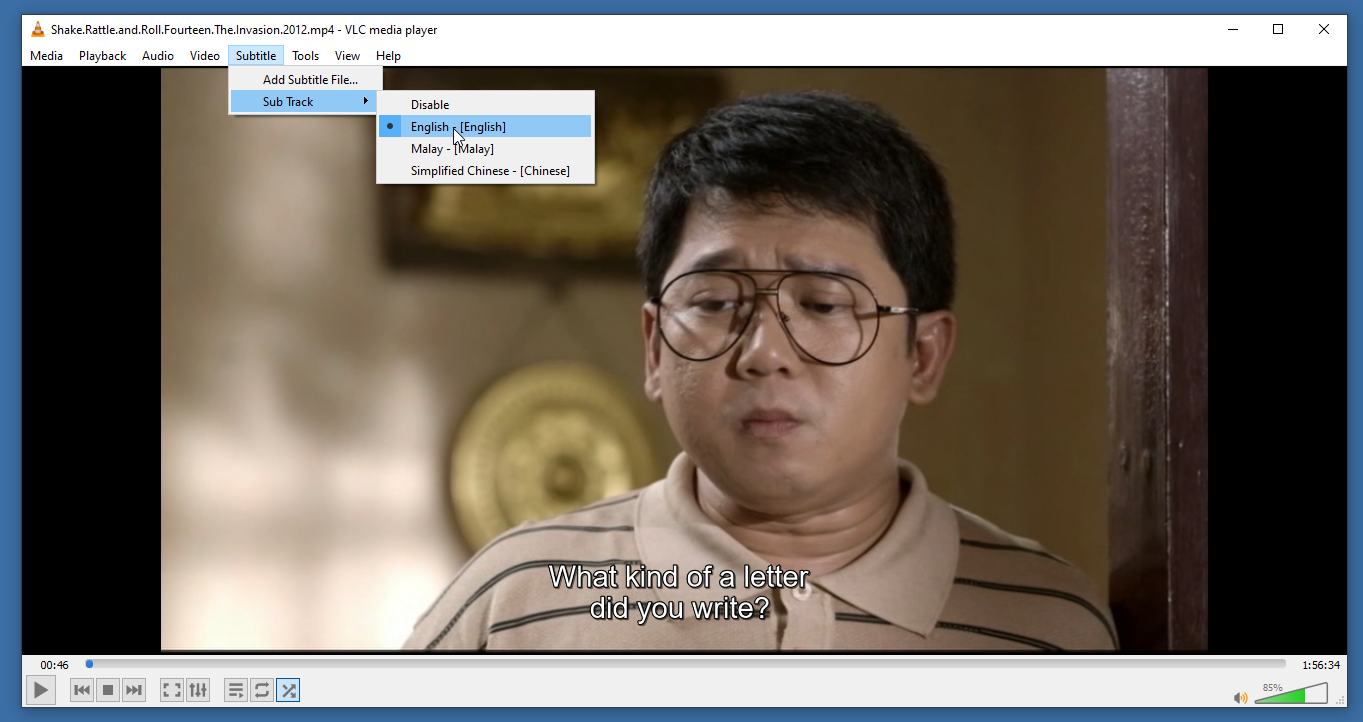Close the open Subtitle menu
This screenshot has width=1363, height=722.
(x=256, y=56)
